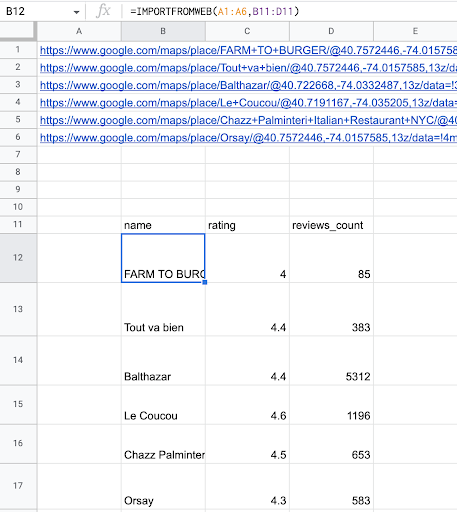The height and width of the screenshot is (512, 457).
Task: Select the cell with reviews count 5312
Action: pos(331,360)
